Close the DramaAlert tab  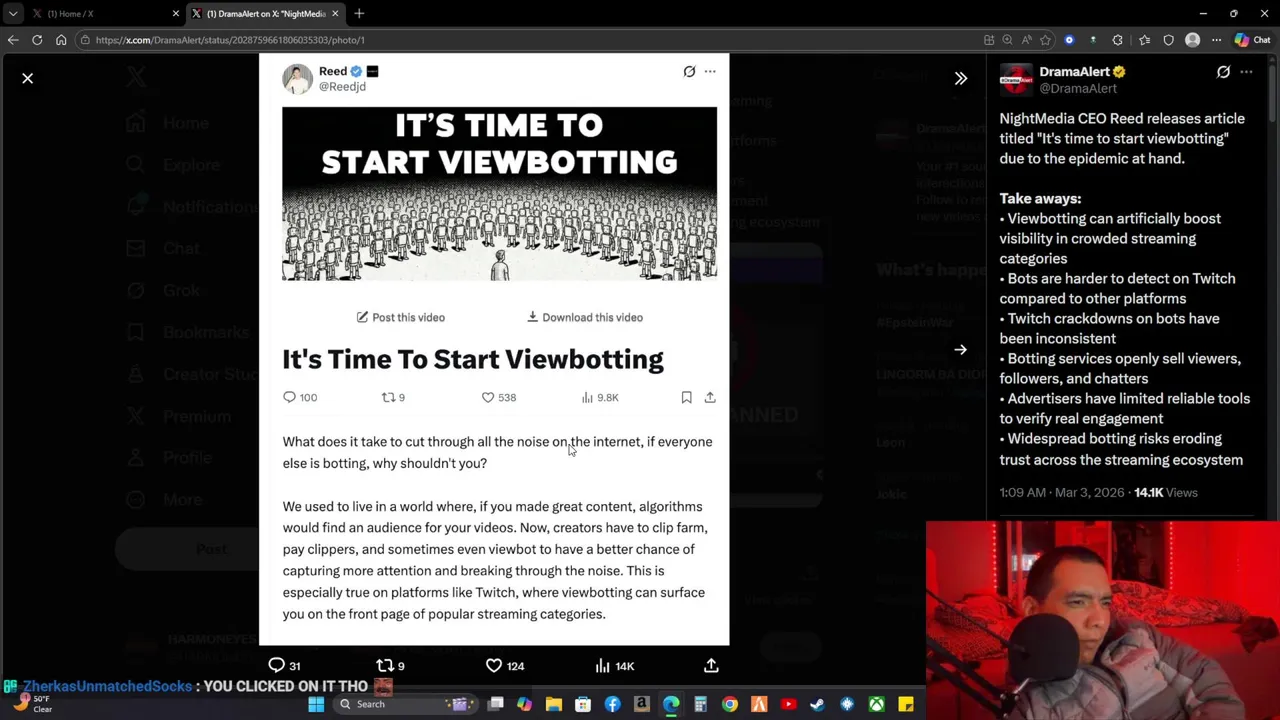pos(335,14)
